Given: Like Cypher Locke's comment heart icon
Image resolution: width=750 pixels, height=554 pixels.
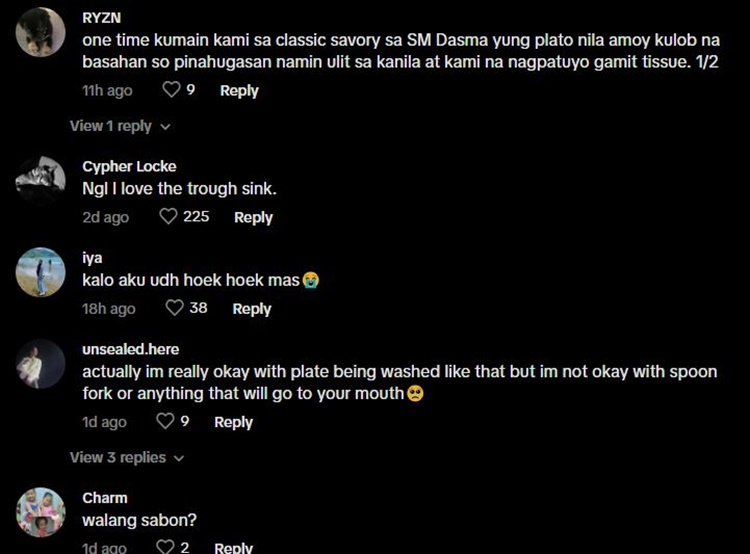Looking at the screenshot, I should pyautogui.click(x=168, y=216).
